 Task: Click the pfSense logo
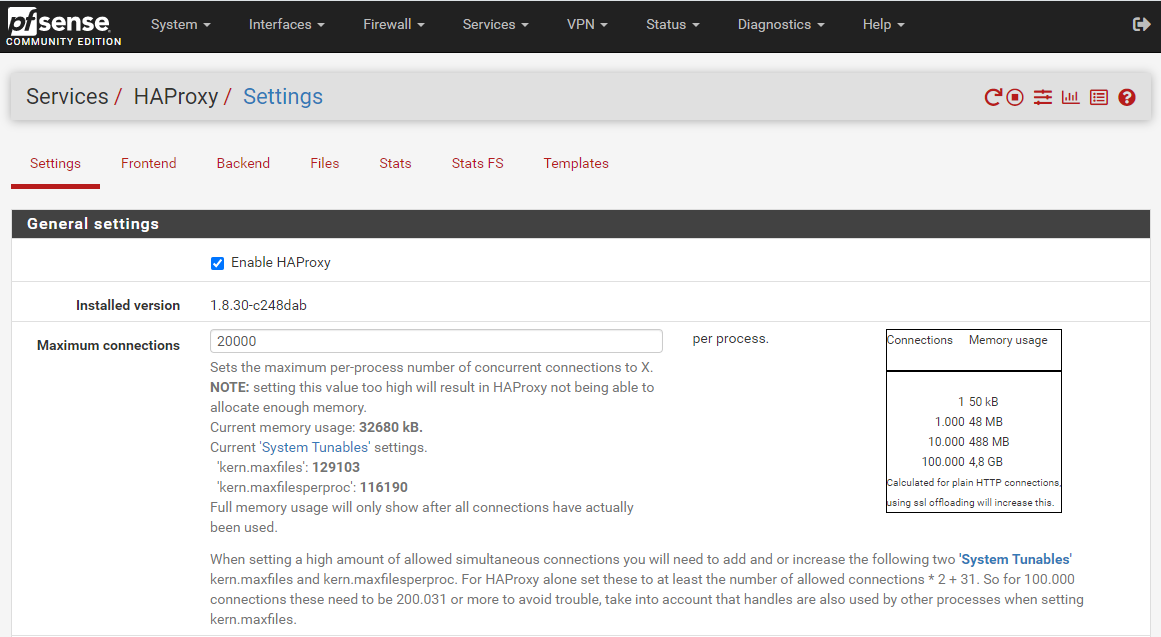pos(63,27)
